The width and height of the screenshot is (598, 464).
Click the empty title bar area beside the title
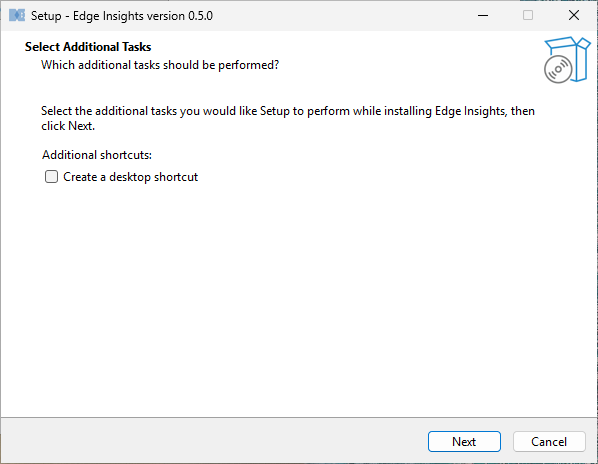(x=343, y=16)
